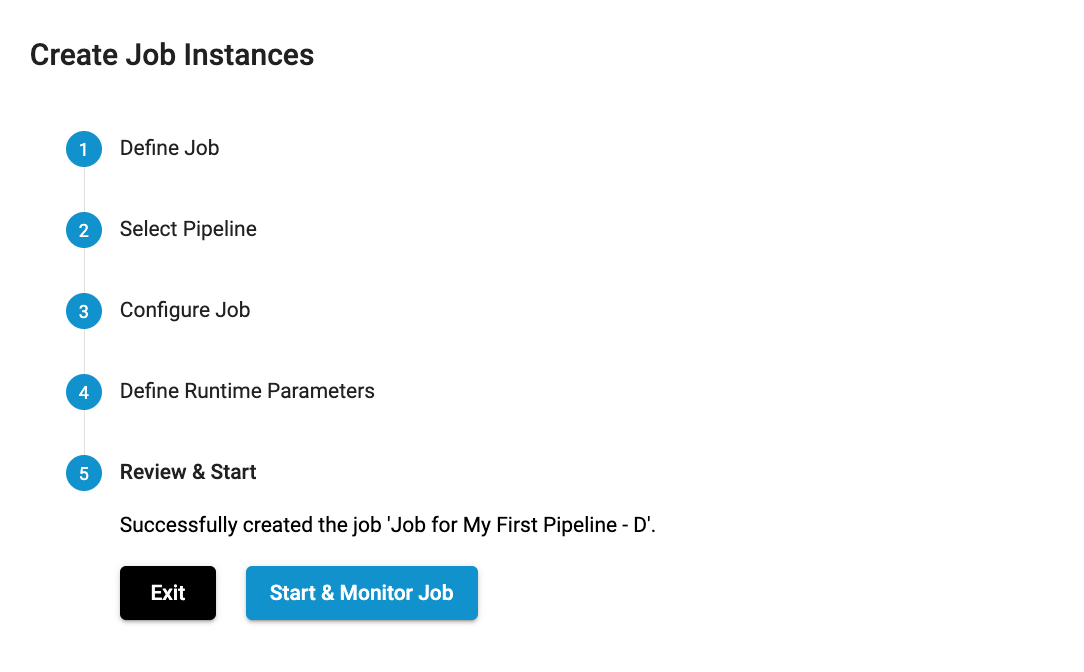The height and width of the screenshot is (672, 1084).
Task: Navigate to Define Runtime Parameters step
Action: click(247, 391)
